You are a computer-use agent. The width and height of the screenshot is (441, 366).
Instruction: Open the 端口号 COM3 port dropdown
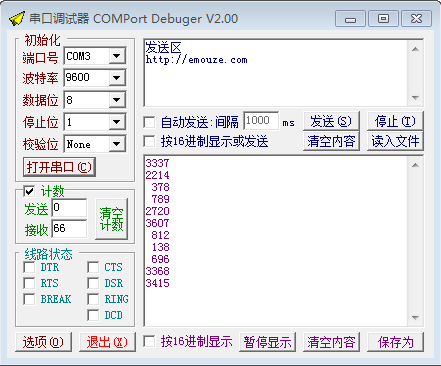(117, 56)
